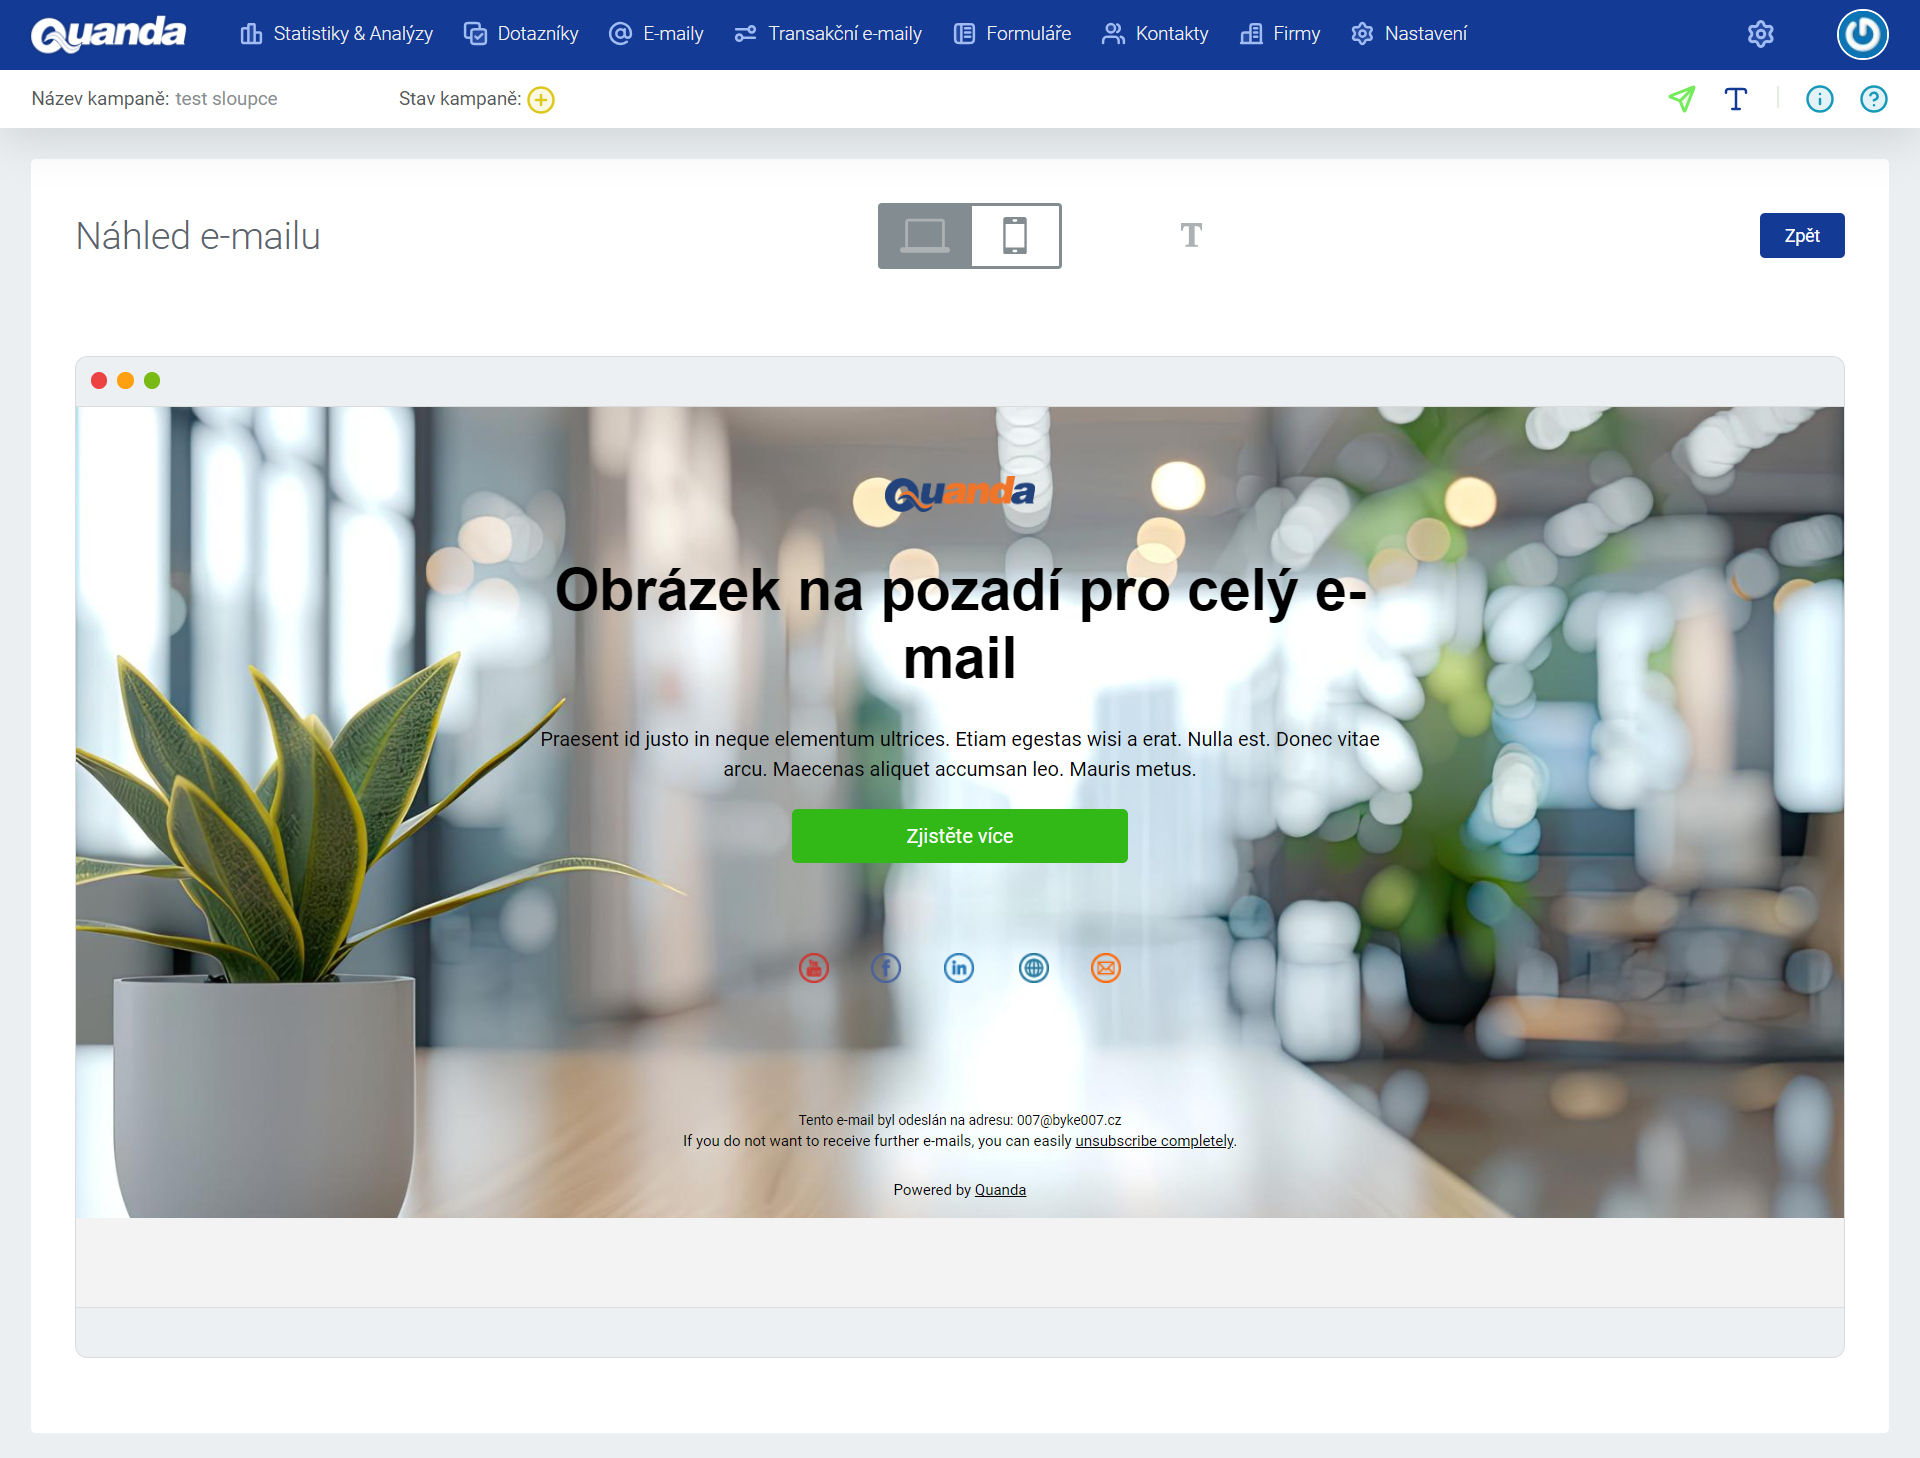Click the unsubscribe completely link
Viewport: 1920px width, 1458px height.
pos(1154,1141)
